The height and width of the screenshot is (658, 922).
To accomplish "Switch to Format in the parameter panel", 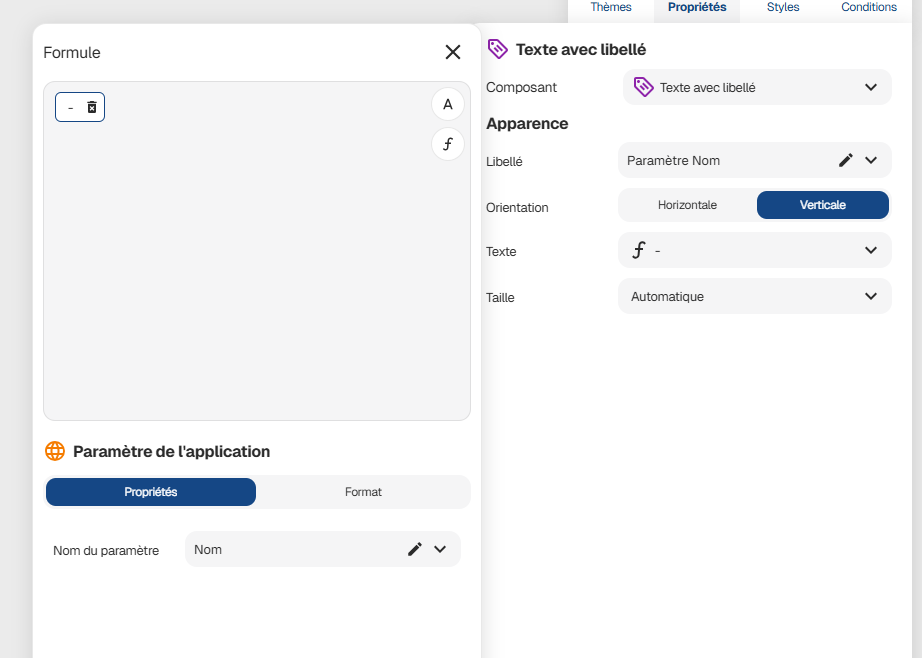I will [x=363, y=492].
